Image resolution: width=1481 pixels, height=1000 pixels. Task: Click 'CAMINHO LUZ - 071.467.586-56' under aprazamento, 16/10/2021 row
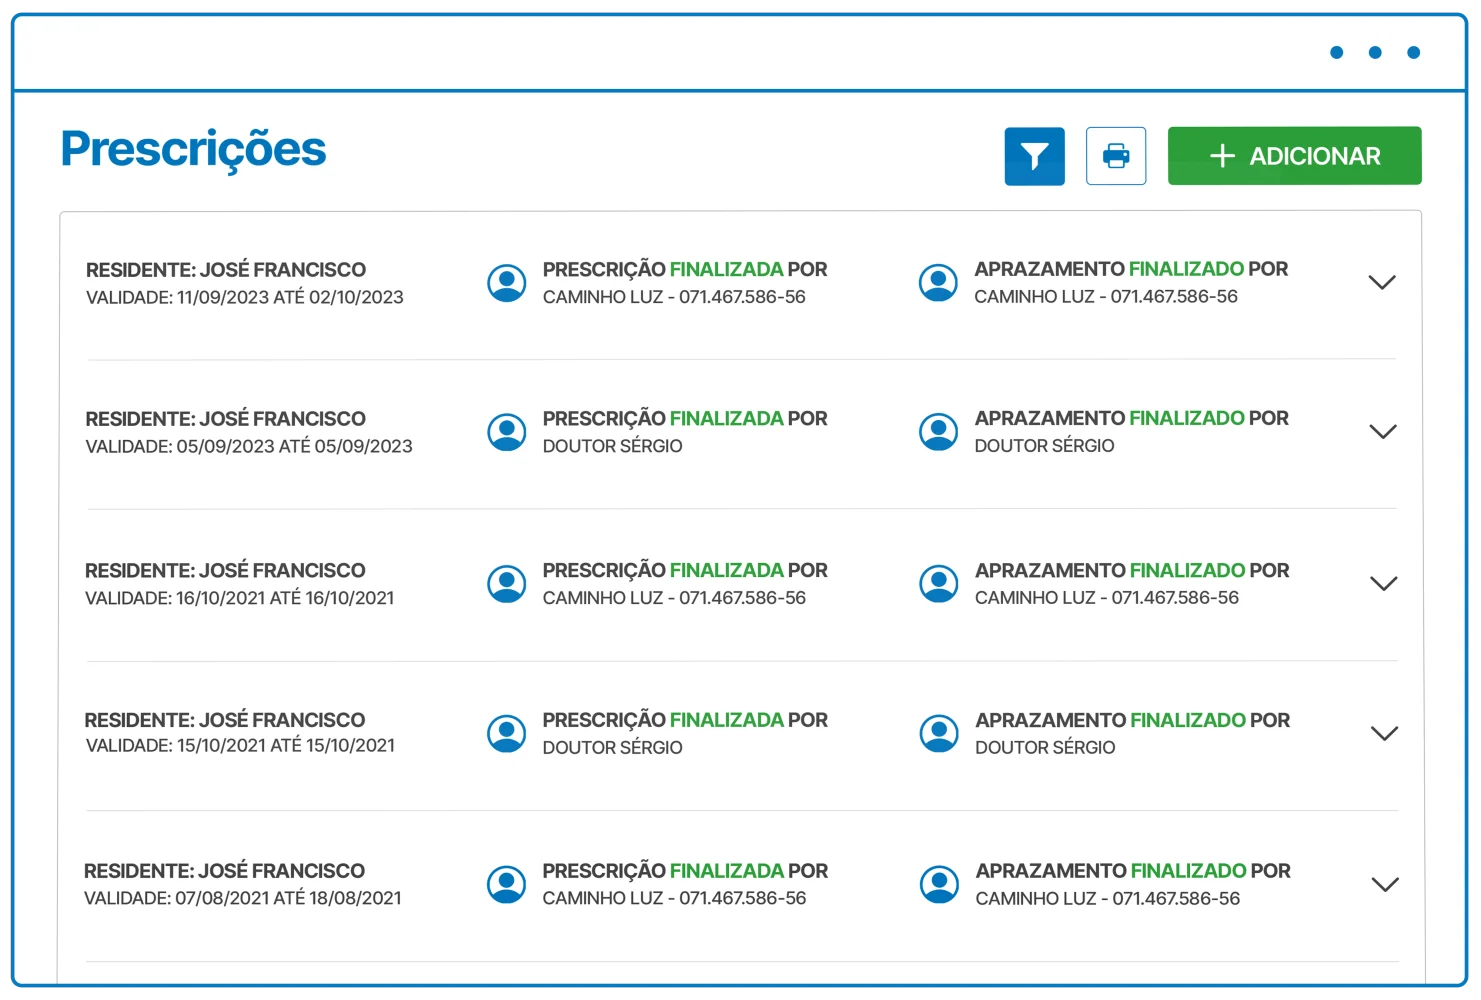(x=1107, y=598)
